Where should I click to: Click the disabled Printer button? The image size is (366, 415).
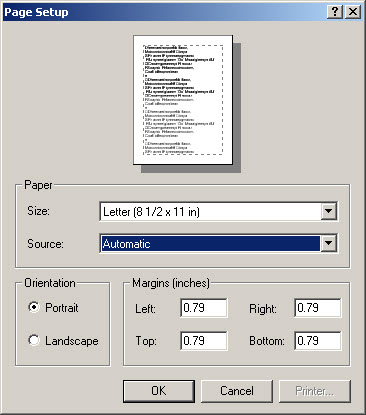(x=315, y=391)
